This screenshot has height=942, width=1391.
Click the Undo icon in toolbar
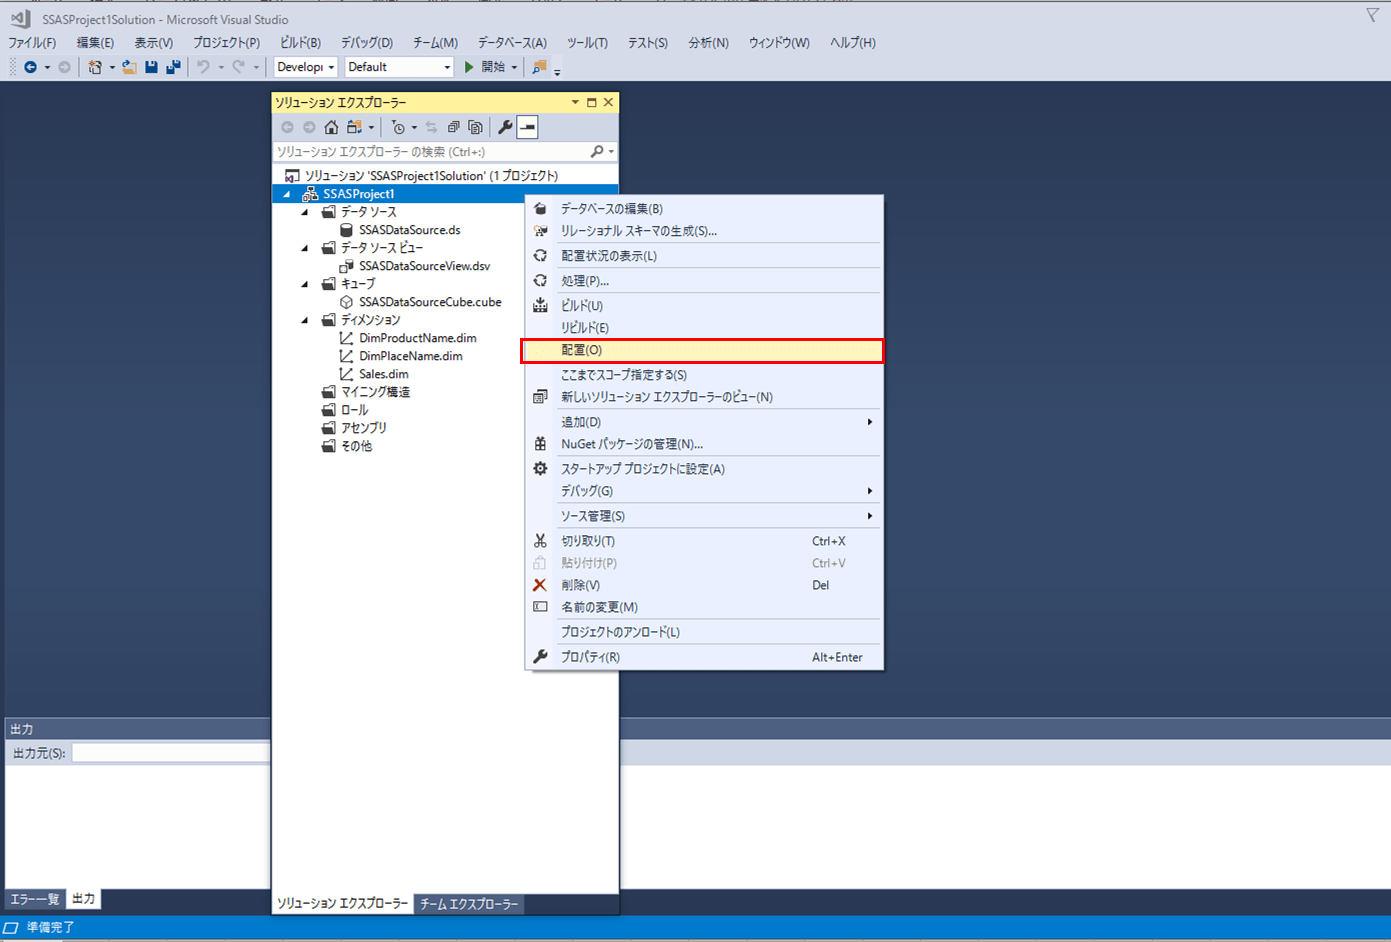coord(203,67)
